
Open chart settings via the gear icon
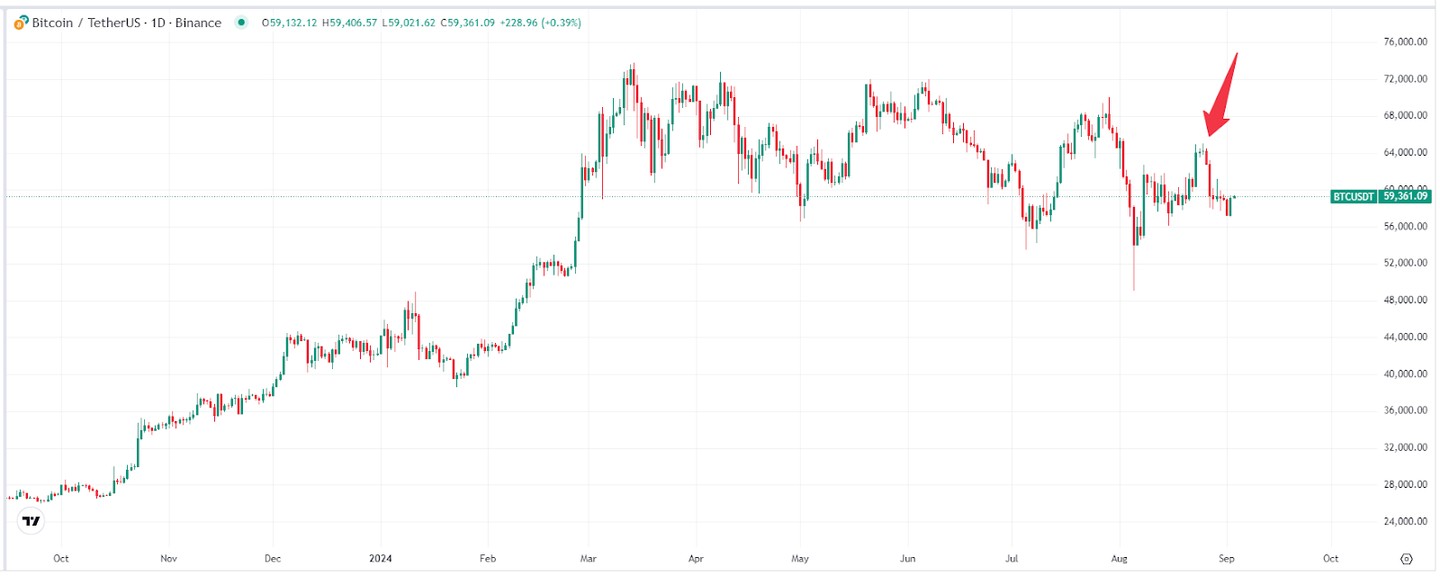[1406, 559]
